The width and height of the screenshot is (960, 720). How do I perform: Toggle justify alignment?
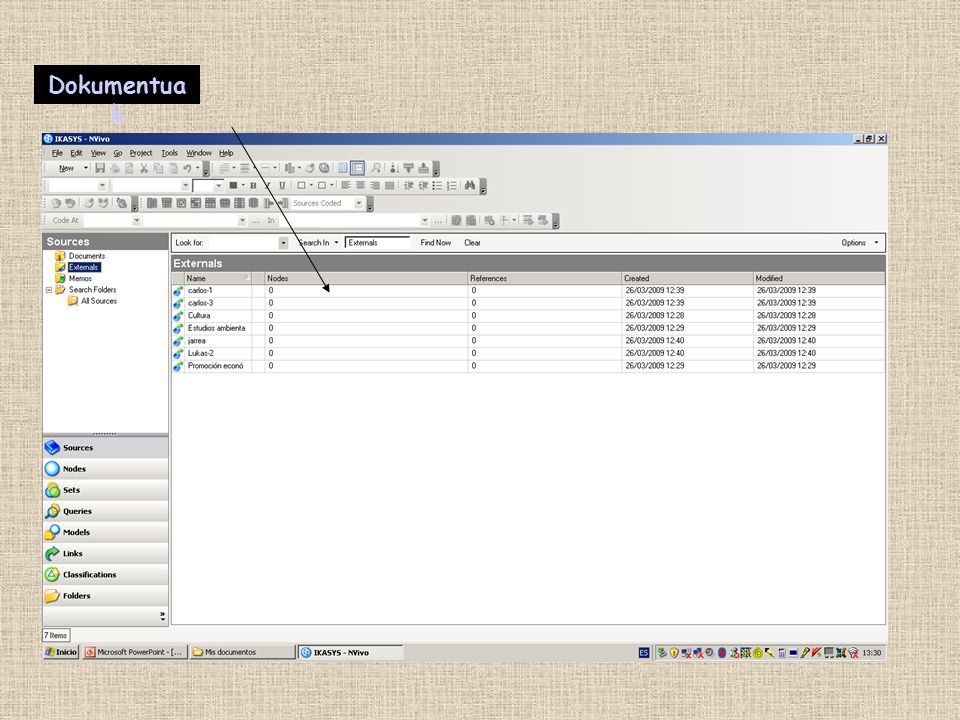coord(389,186)
